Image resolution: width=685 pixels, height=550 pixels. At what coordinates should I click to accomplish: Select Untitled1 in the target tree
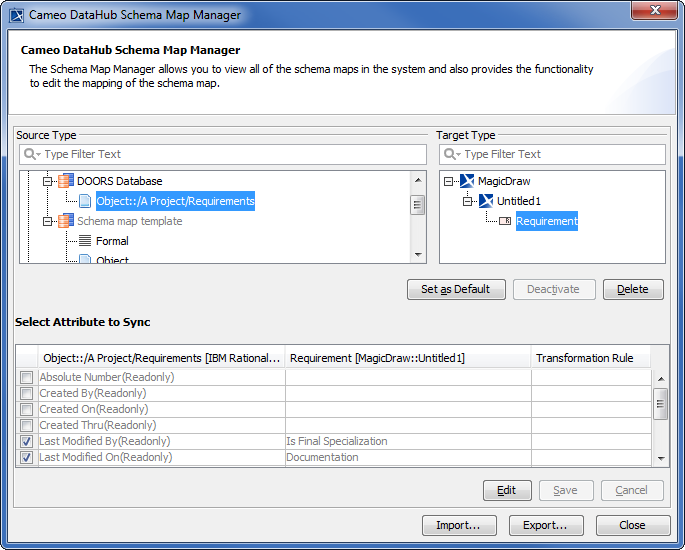[519, 201]
